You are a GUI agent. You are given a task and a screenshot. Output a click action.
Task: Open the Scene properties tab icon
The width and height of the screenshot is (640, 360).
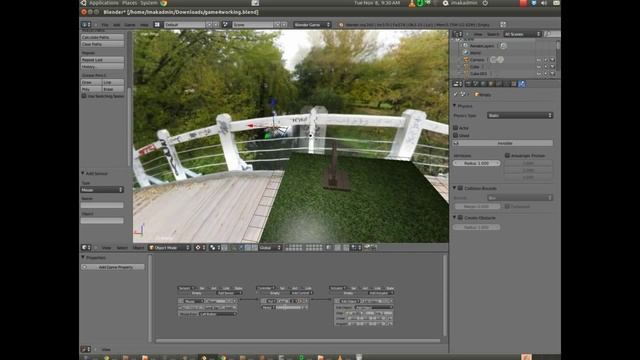click(x=476, y=84)
